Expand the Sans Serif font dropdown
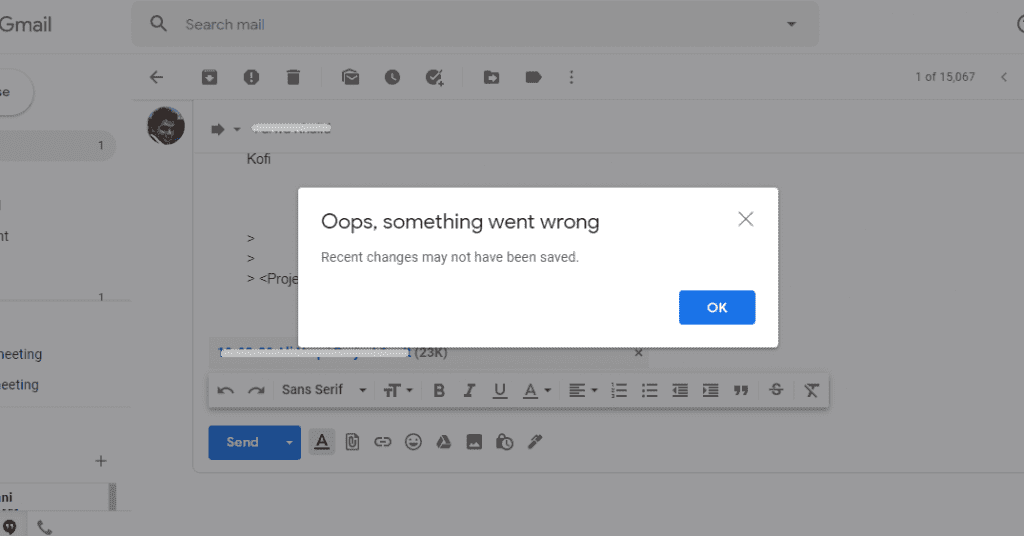Screen dimensions: 1024x536 [324, 390]
